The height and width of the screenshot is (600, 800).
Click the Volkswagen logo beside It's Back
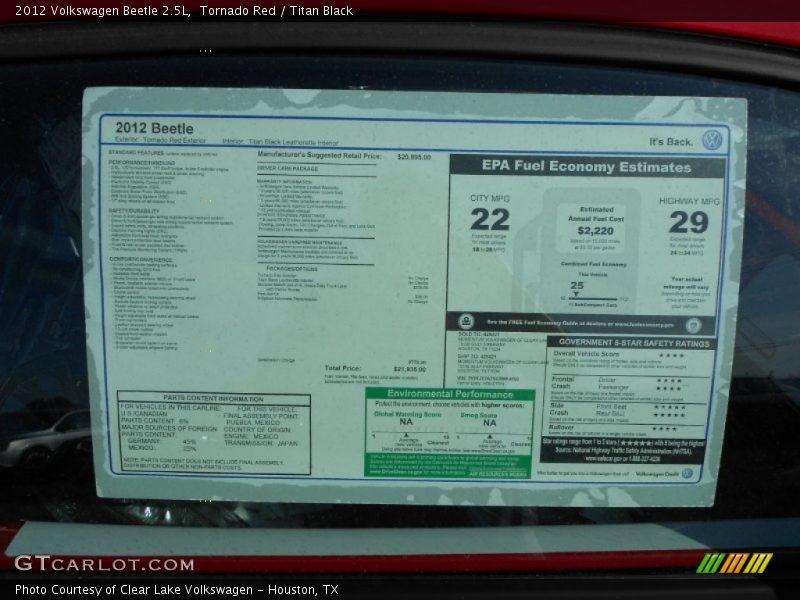(x=712, y=140)
